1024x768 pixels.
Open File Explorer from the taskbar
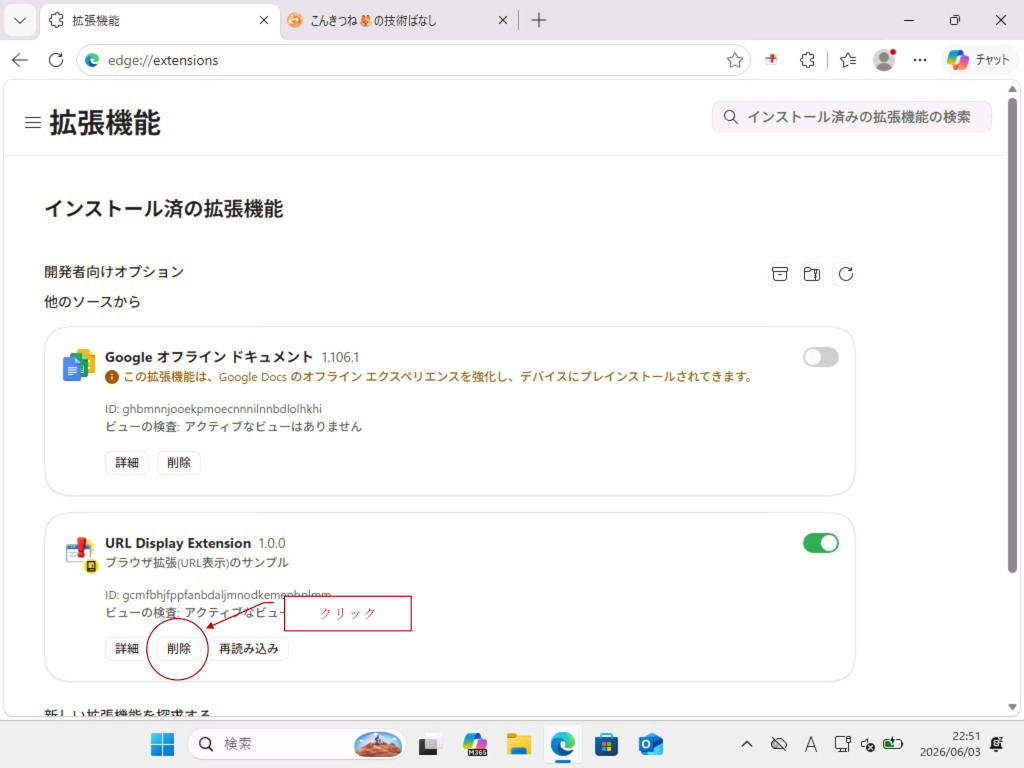(519, 744)
